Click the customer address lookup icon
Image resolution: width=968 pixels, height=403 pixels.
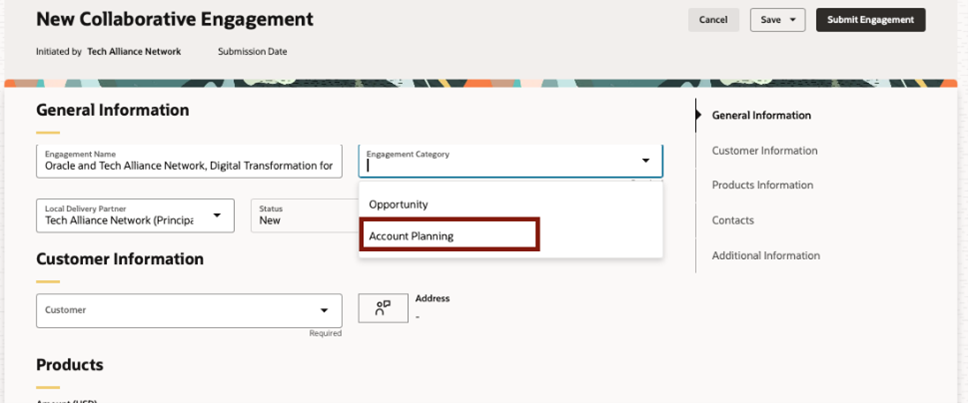tap(383, 309)
